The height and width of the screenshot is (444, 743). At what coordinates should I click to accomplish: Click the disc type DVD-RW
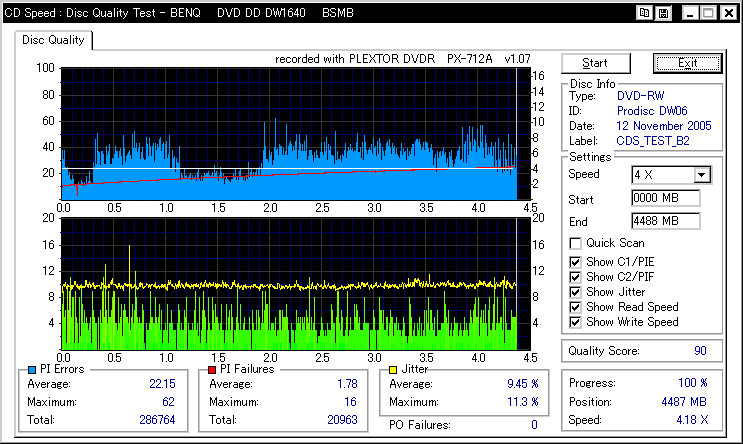tap(641, 96)
